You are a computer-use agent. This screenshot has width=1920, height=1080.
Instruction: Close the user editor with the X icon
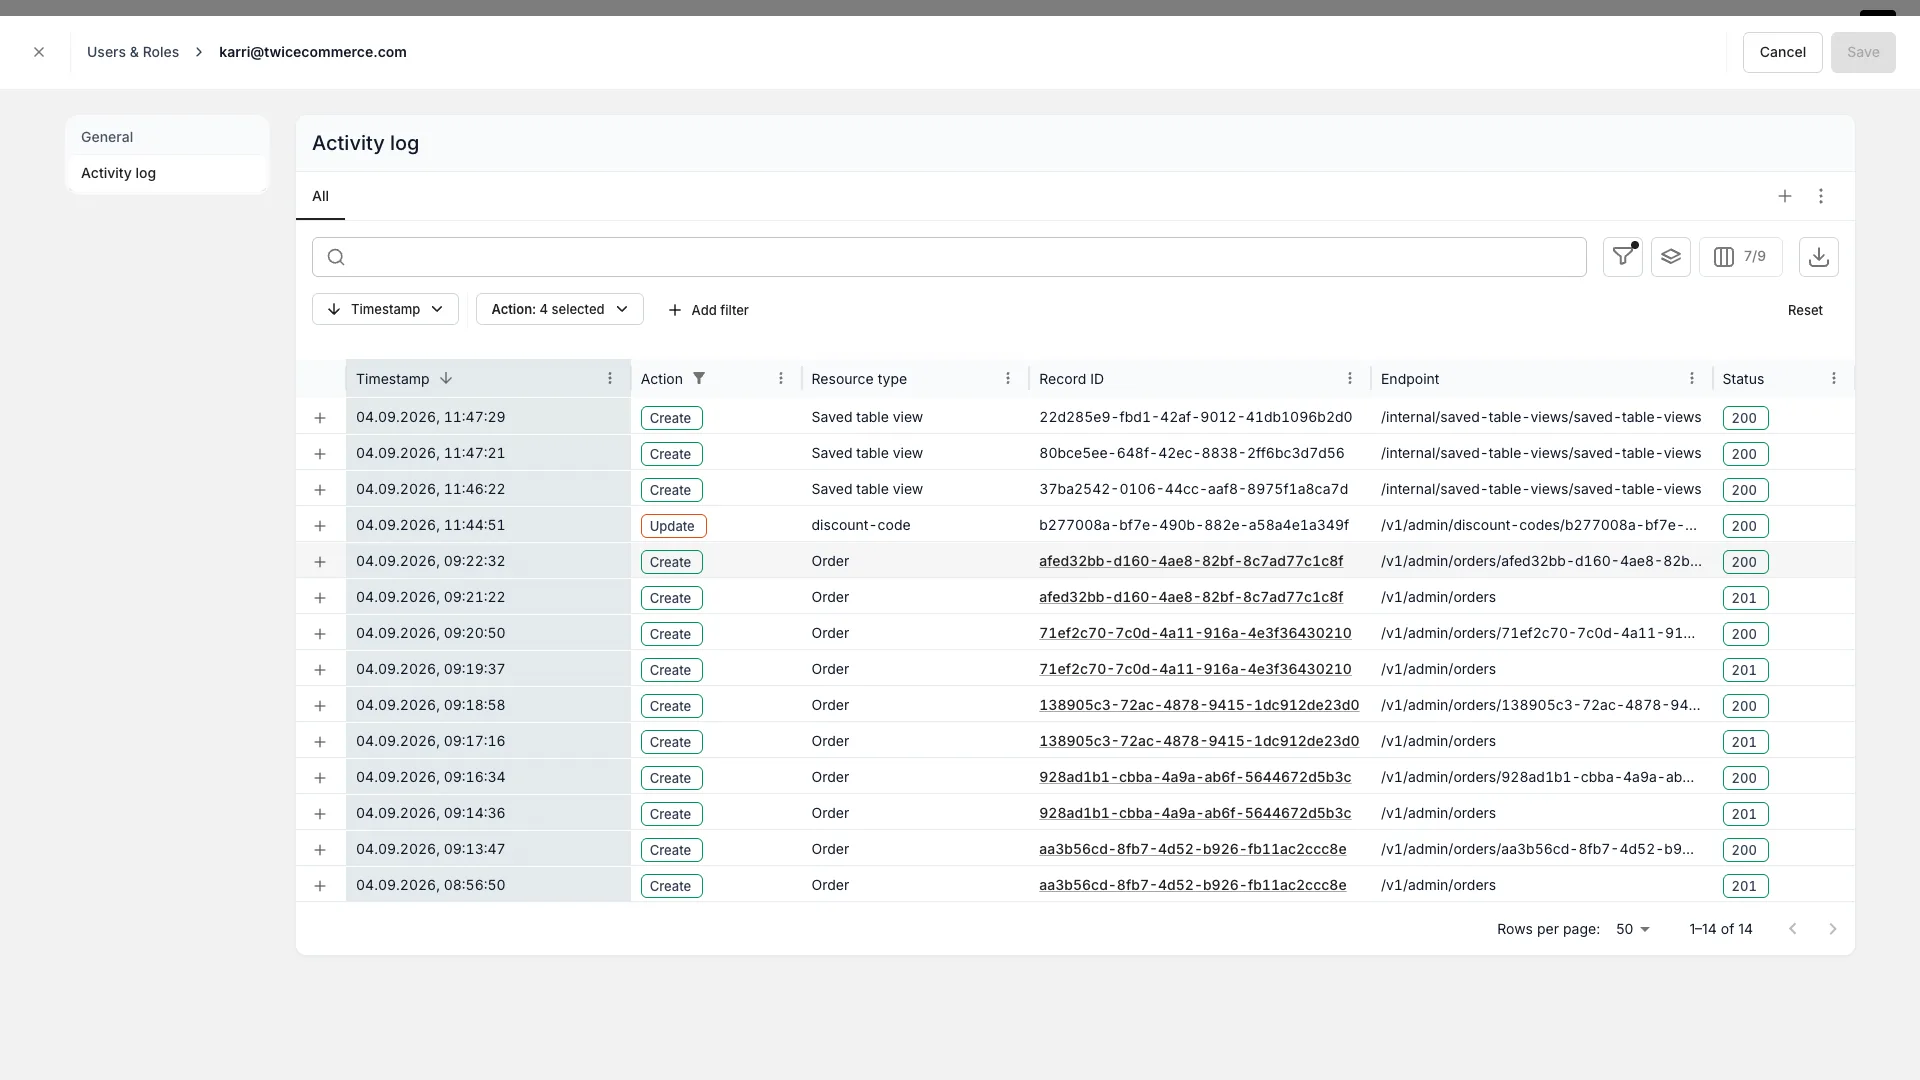point(39,52)
